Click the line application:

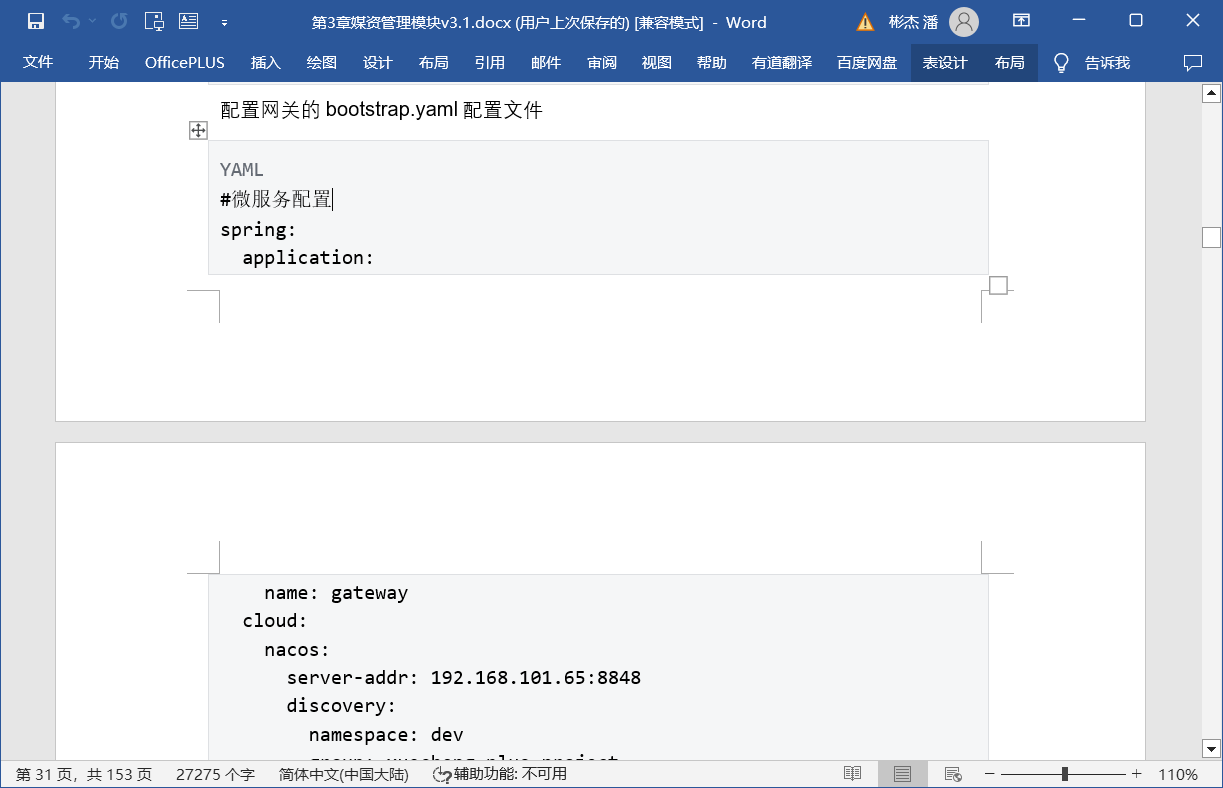click(308, 258)
